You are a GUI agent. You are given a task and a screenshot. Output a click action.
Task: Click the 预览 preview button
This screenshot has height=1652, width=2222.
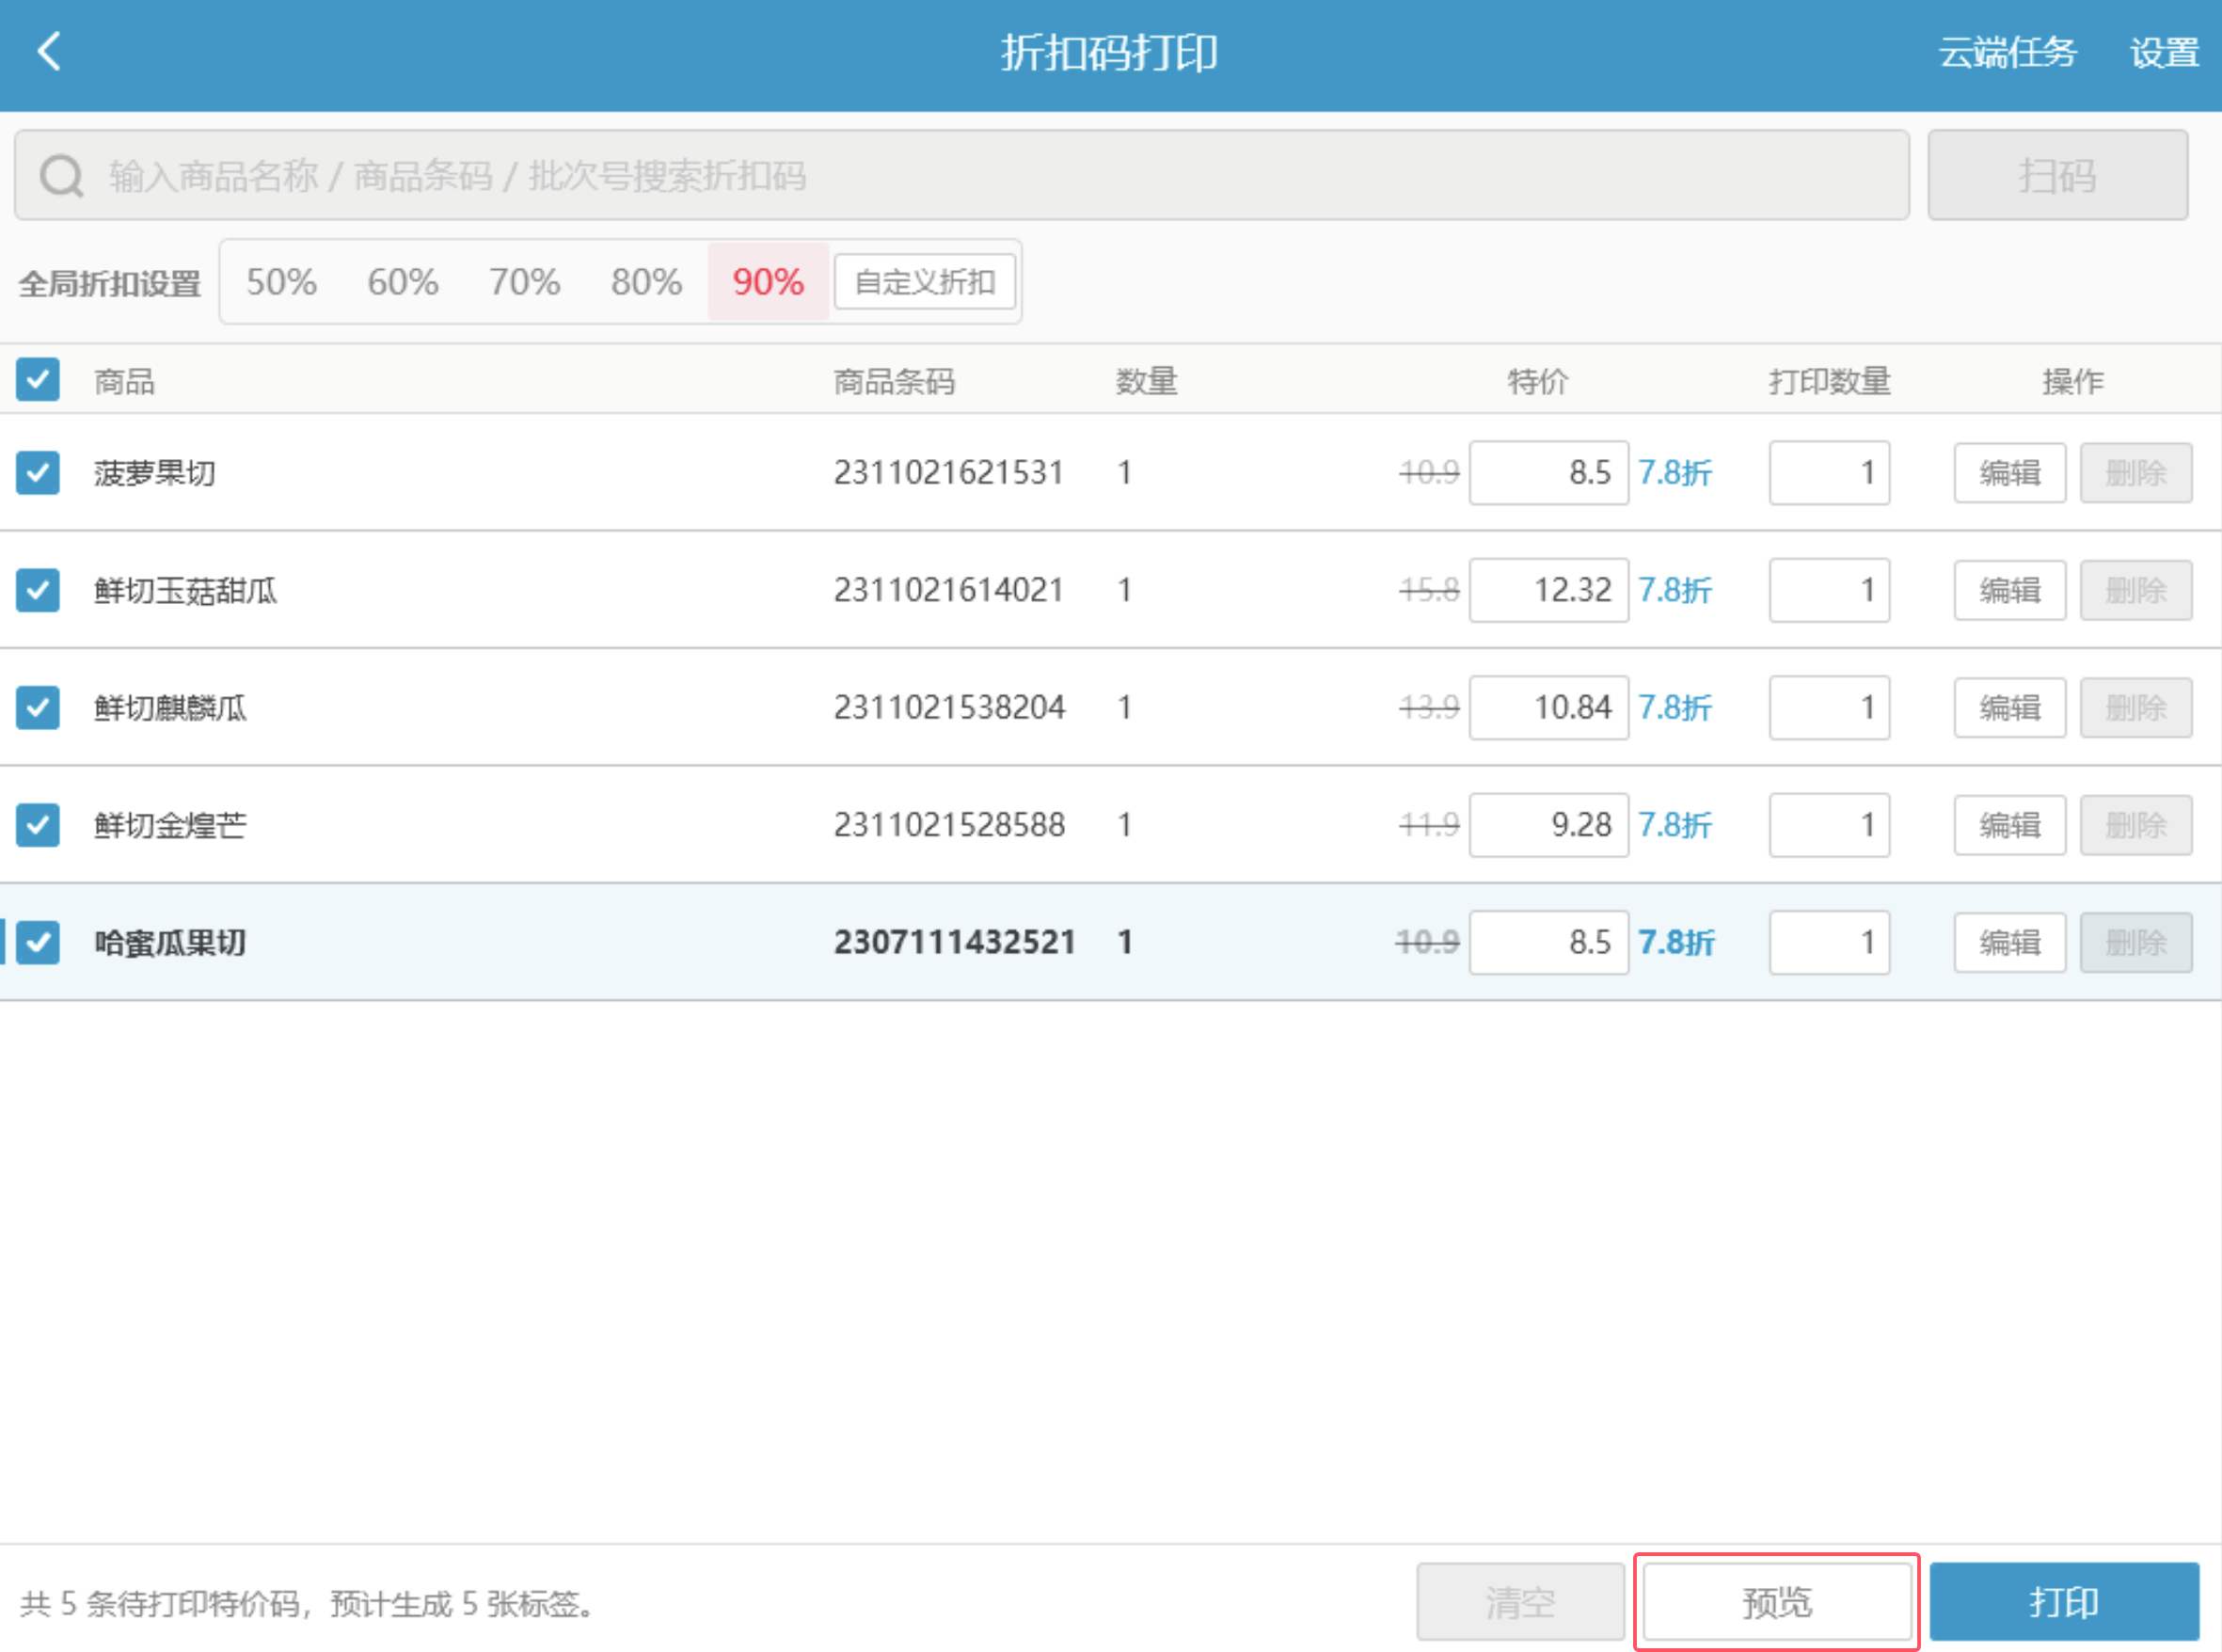tap(1777, 1602)
